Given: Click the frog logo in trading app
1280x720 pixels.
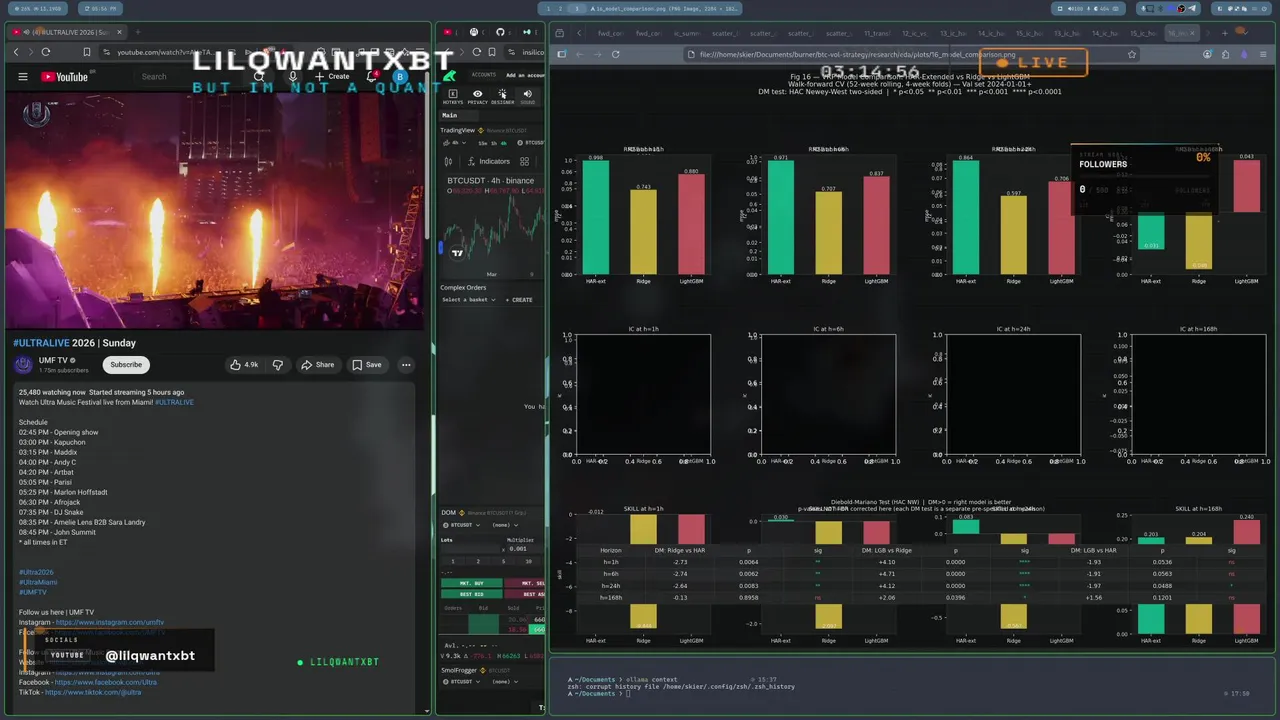Looking at the screenshot, I should tap(451, 75).
